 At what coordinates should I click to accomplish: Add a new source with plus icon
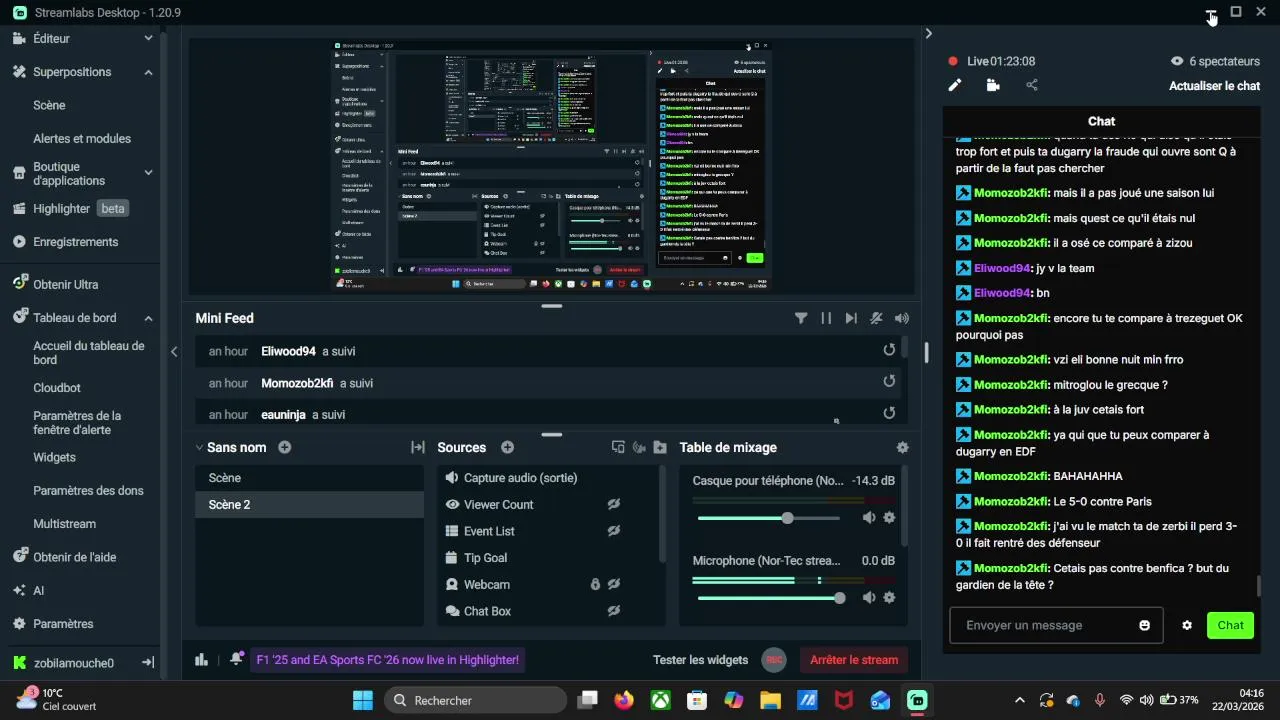point(507,447)
